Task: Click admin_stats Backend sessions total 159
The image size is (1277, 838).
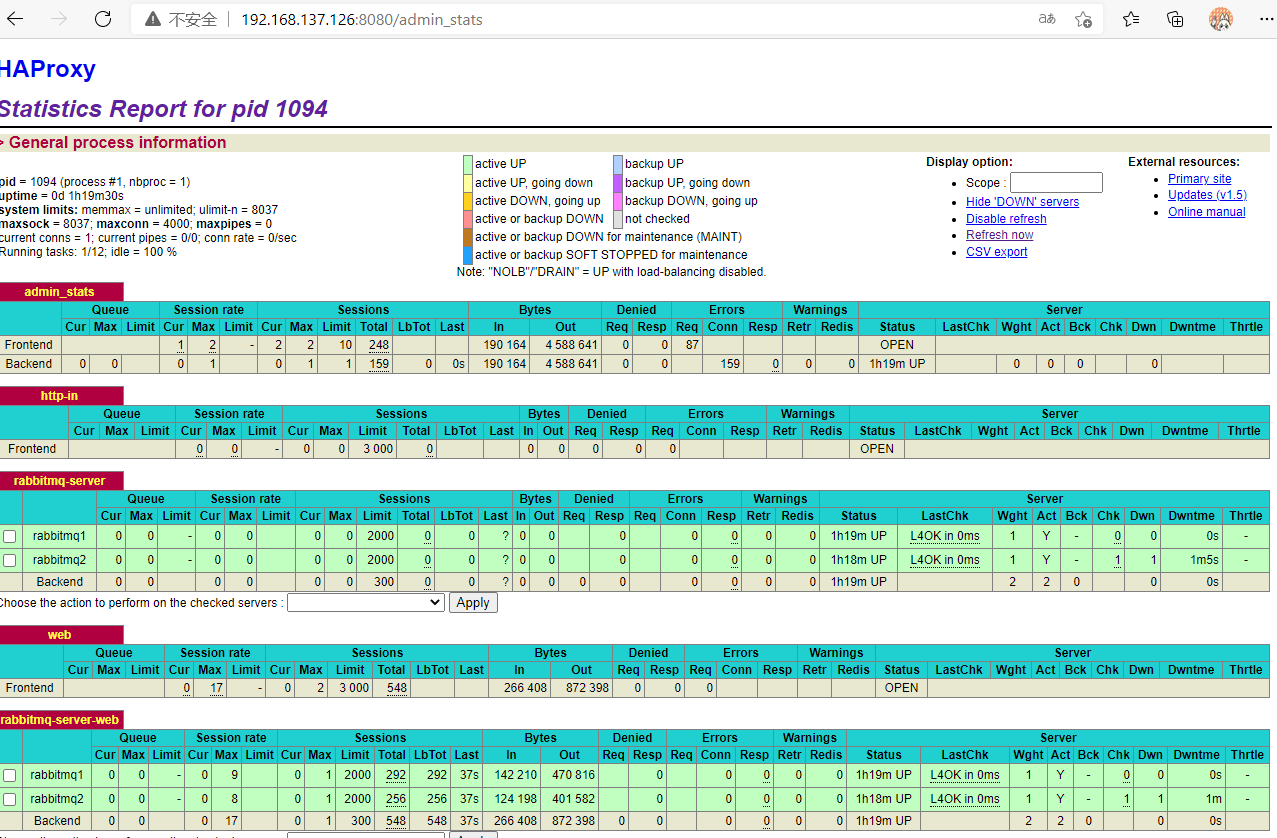Action: coord(378,364)
